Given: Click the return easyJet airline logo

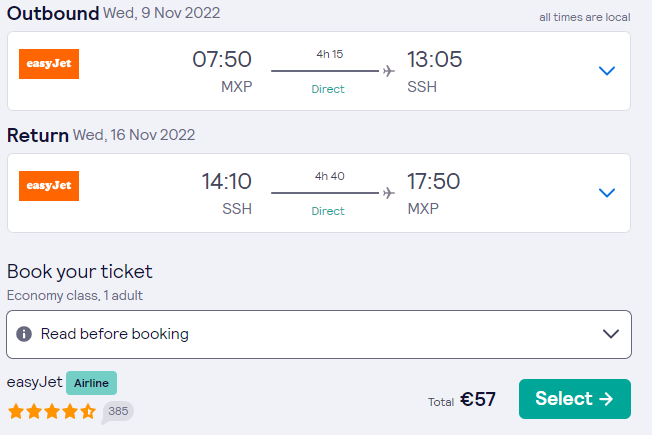Looking at the screenshot, I should point(49,185).
